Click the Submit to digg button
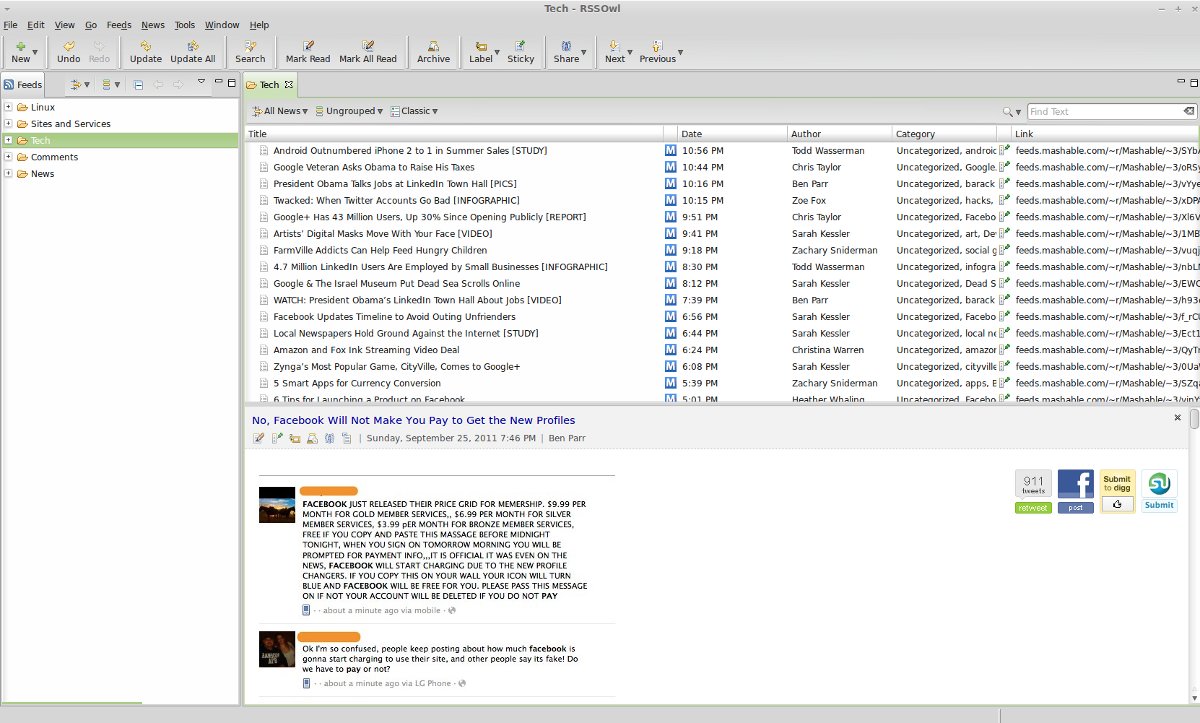The image size is (1200, 723). [x=1117, y=491]
